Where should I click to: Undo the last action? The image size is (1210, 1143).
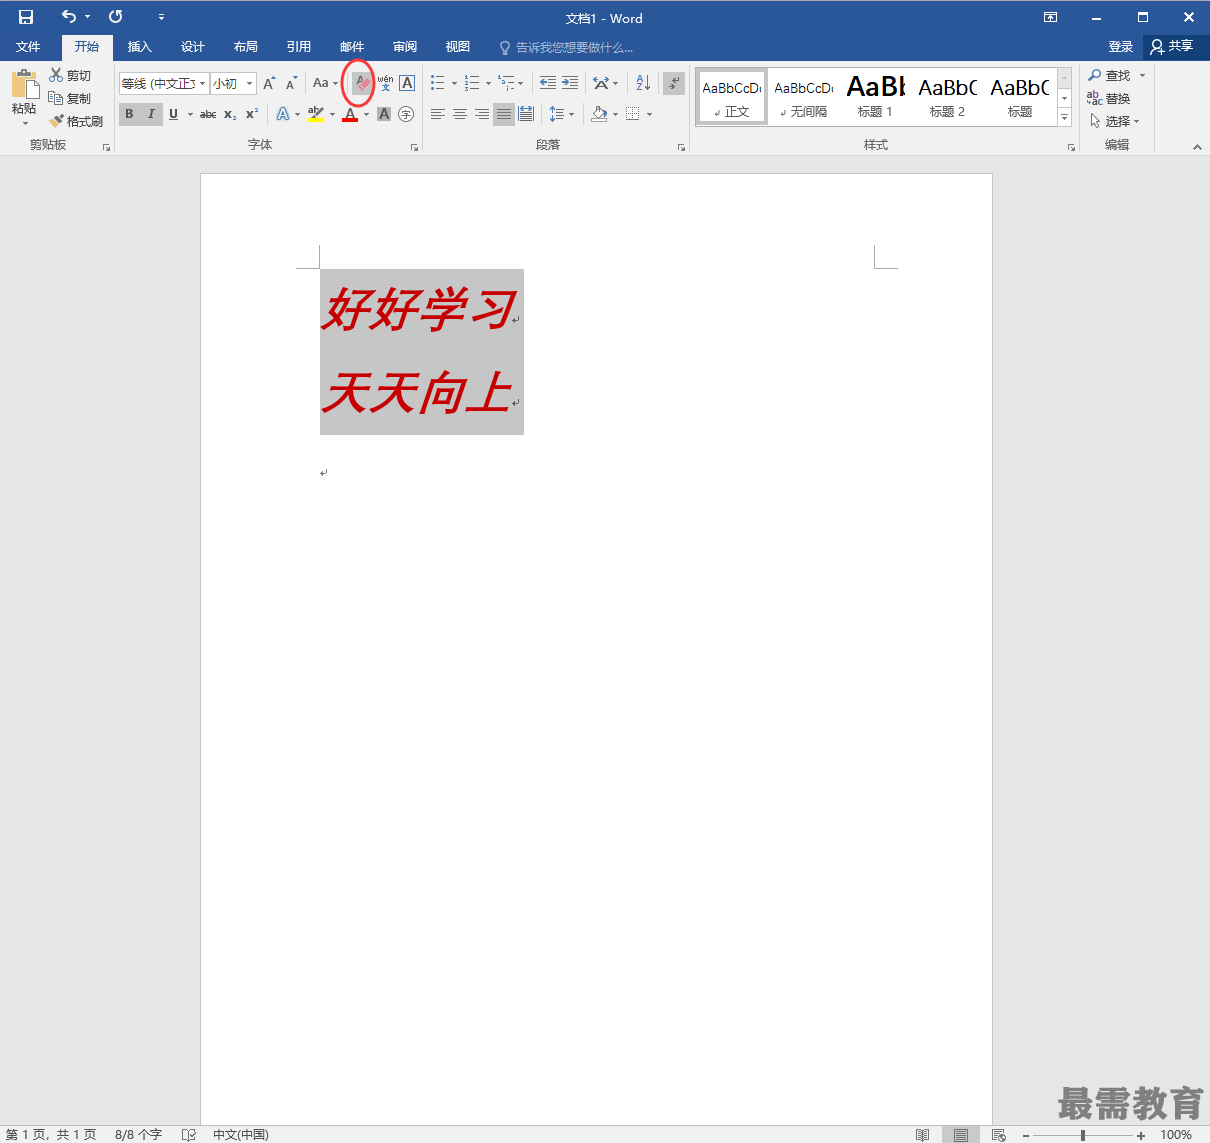pos(69,17)
